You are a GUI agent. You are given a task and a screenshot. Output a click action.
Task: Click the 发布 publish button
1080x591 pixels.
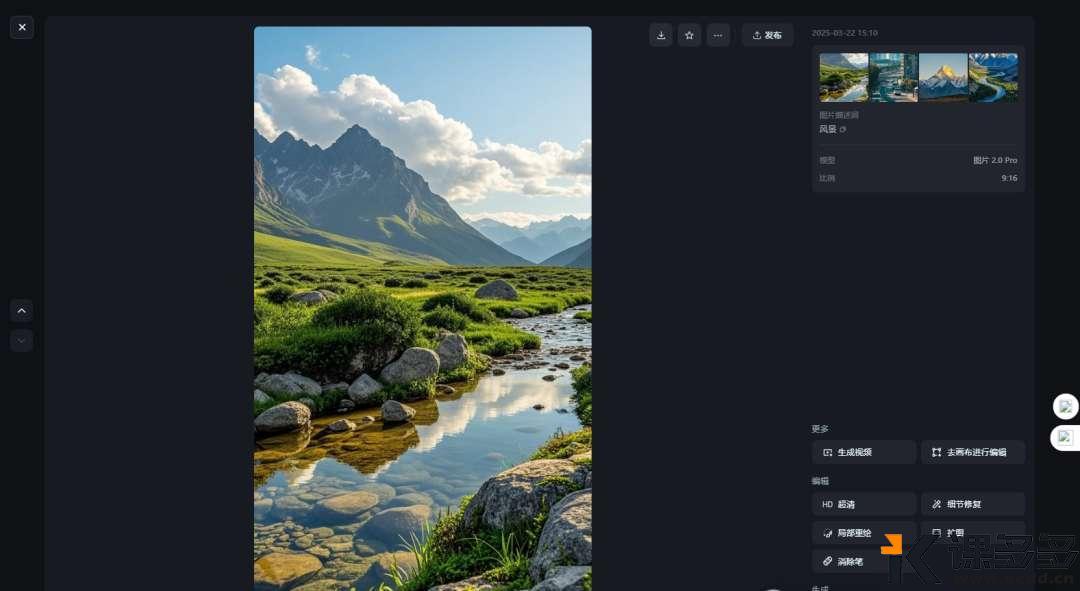(767, 35)
